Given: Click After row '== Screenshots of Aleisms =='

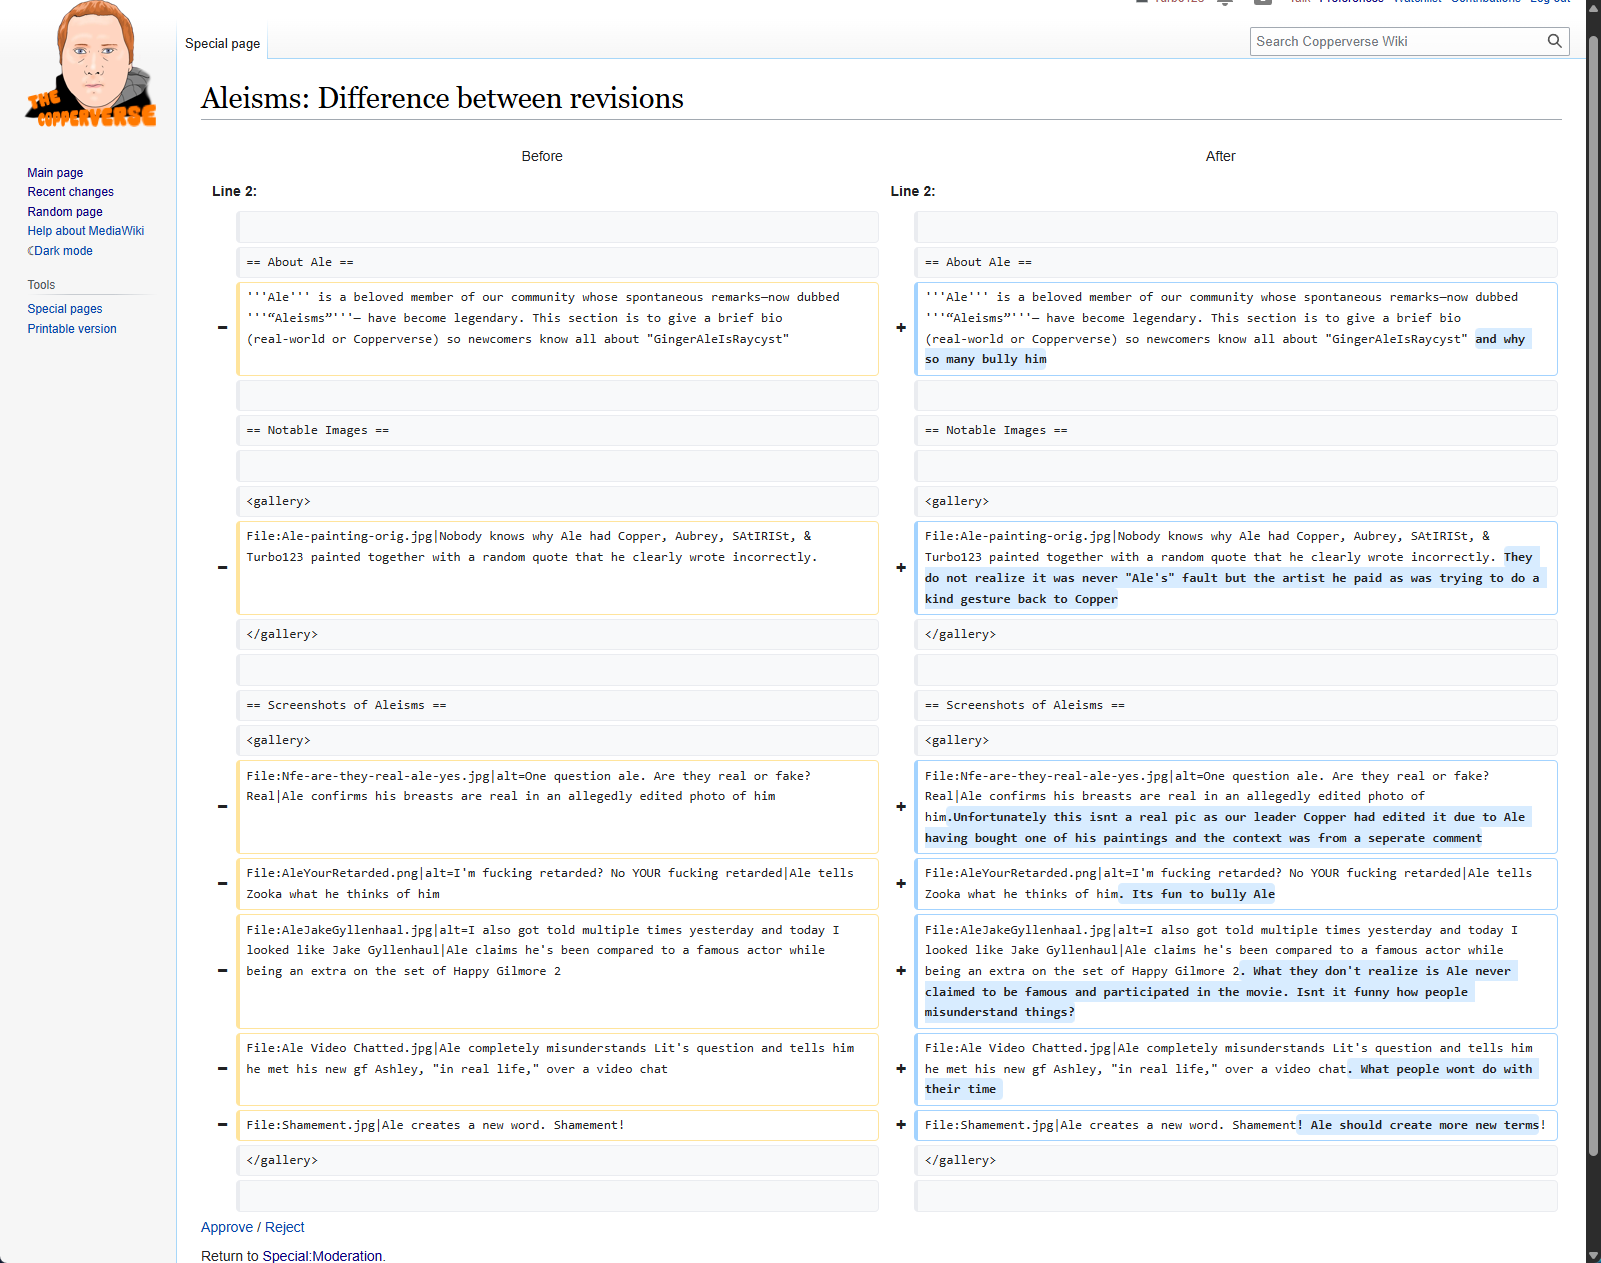Looking at the screenshot, I should pos(1236,705).
